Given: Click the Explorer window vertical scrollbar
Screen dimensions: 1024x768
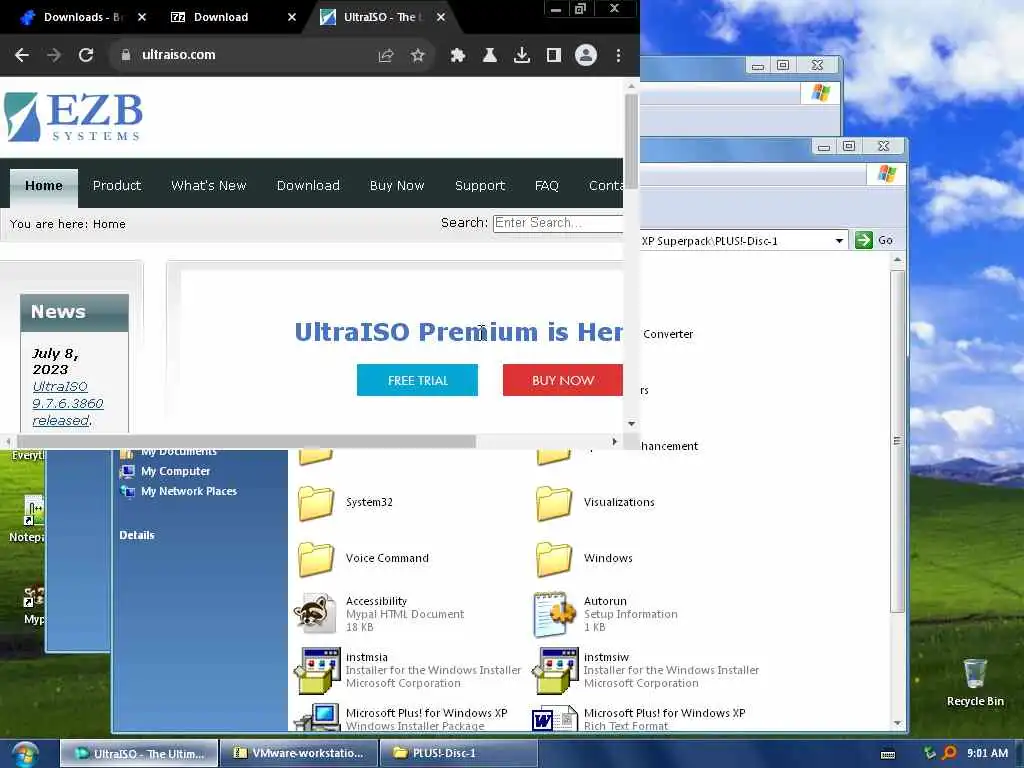Looking at the screenshot, I should (x=897, y=441).
